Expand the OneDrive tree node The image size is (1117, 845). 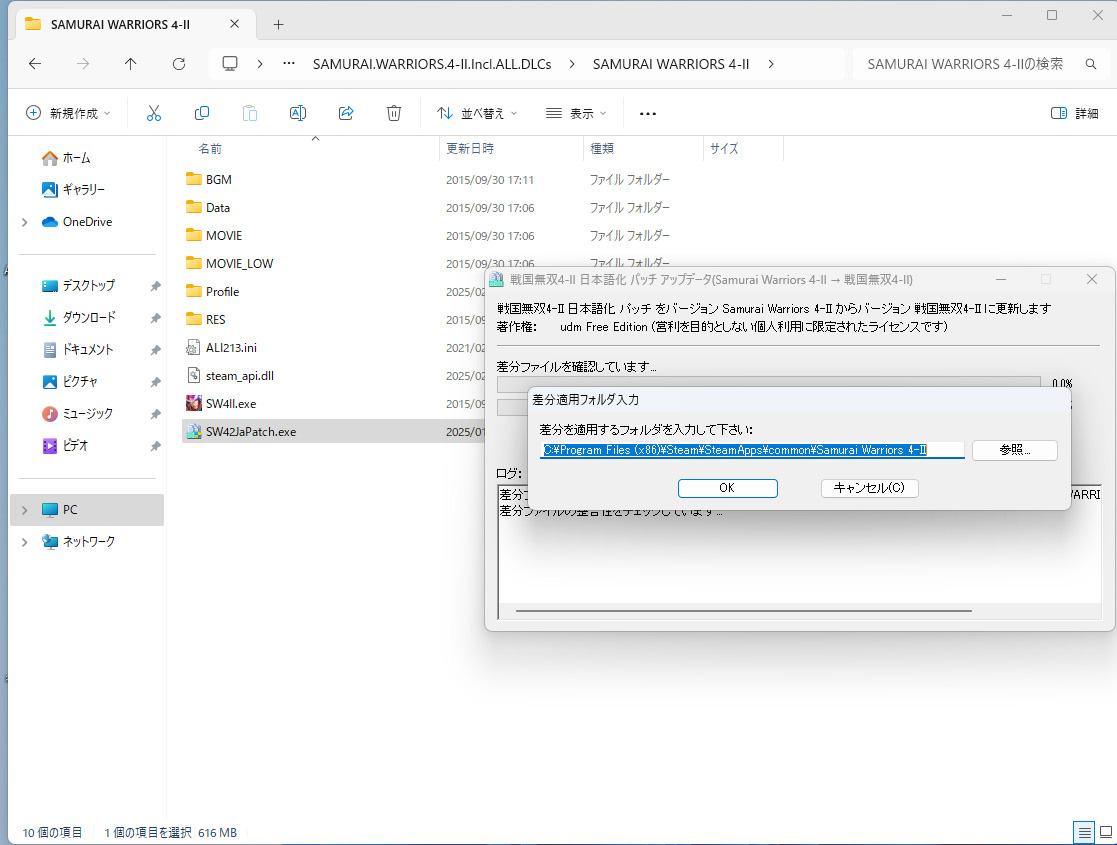pos(25,222)
